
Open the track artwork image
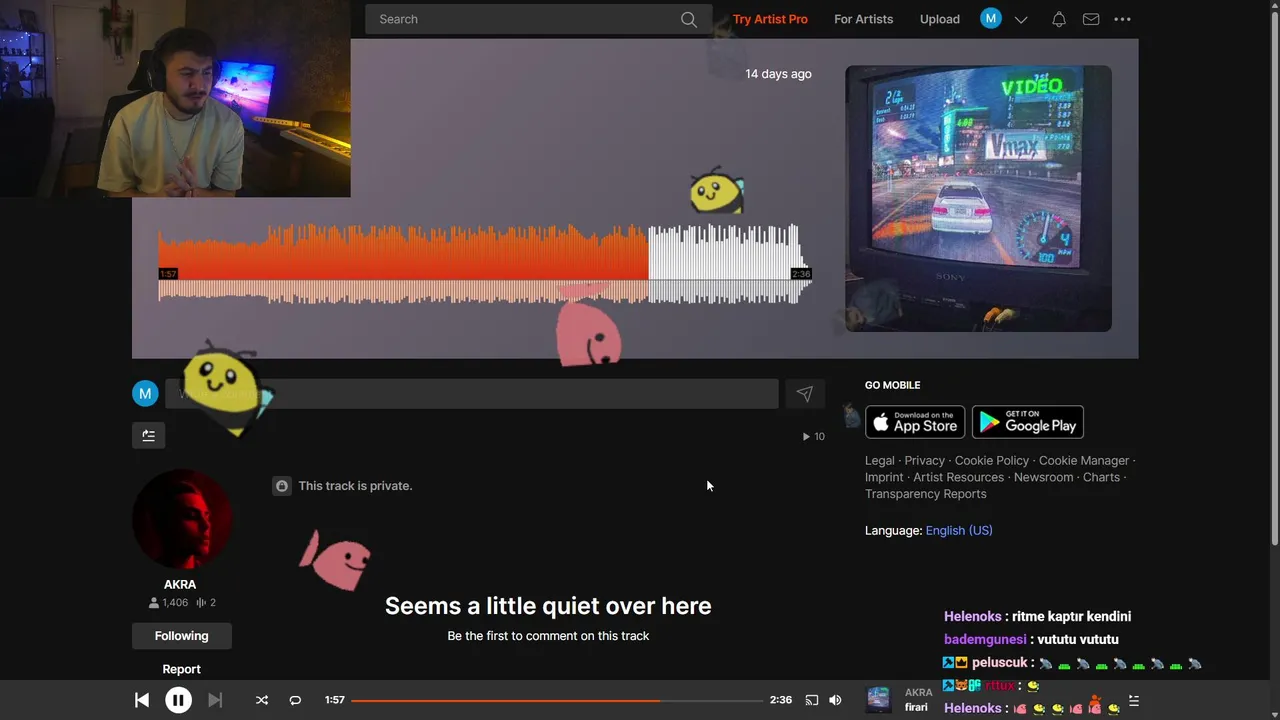[x=978, y=198]
